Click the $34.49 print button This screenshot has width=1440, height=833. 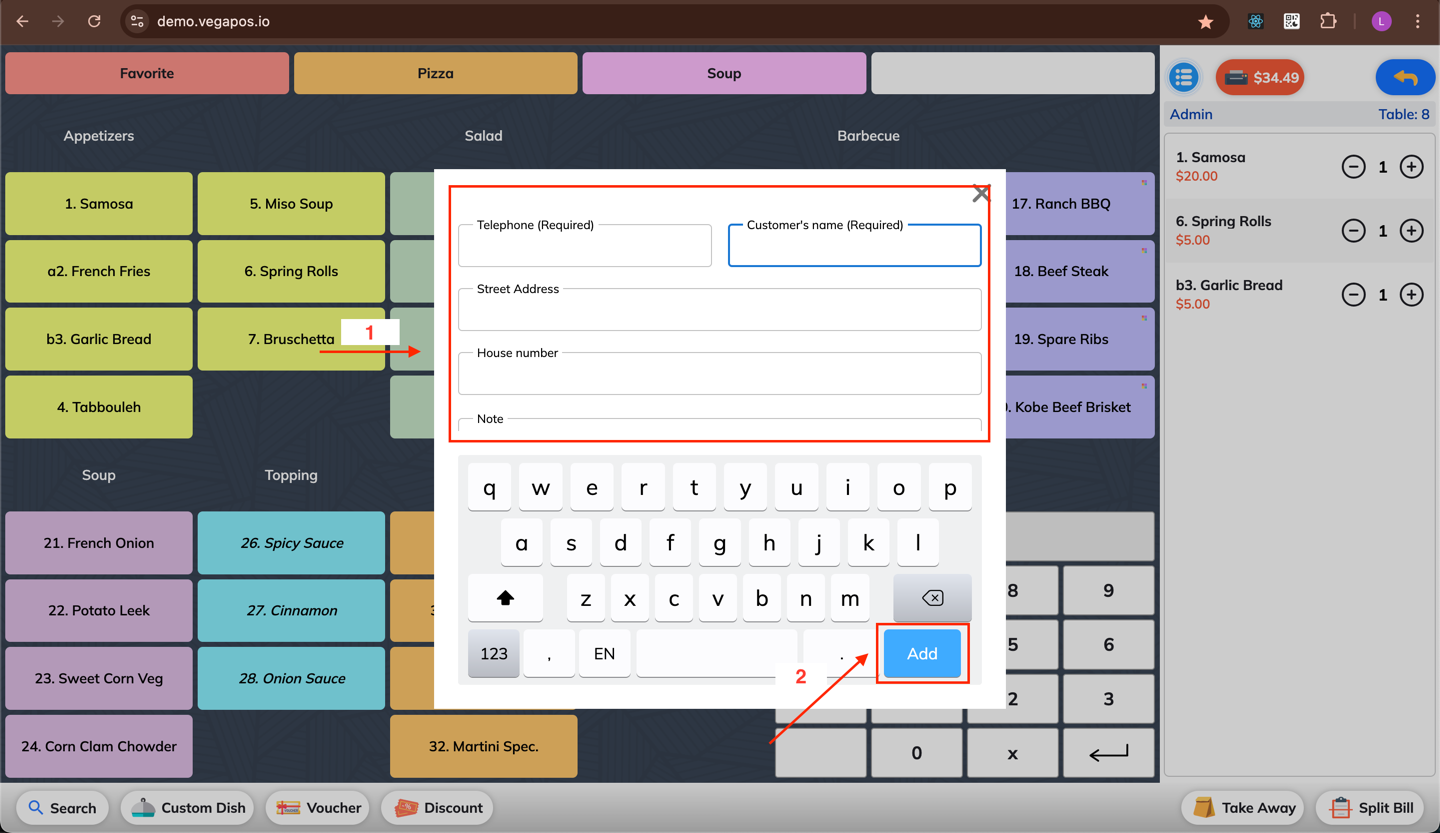point(1260,77)
